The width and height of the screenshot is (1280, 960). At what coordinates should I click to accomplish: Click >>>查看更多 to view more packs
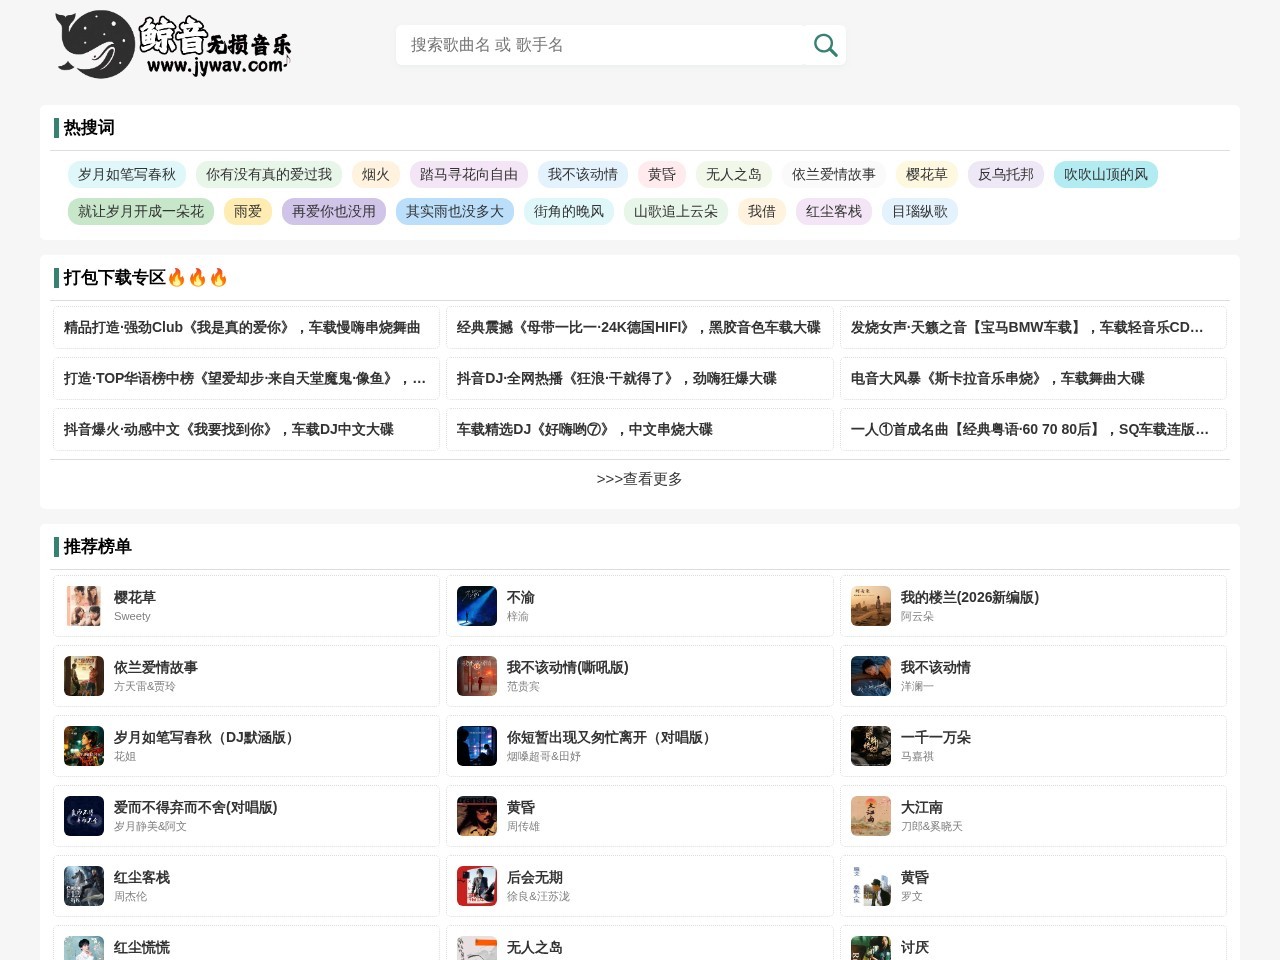640,479
